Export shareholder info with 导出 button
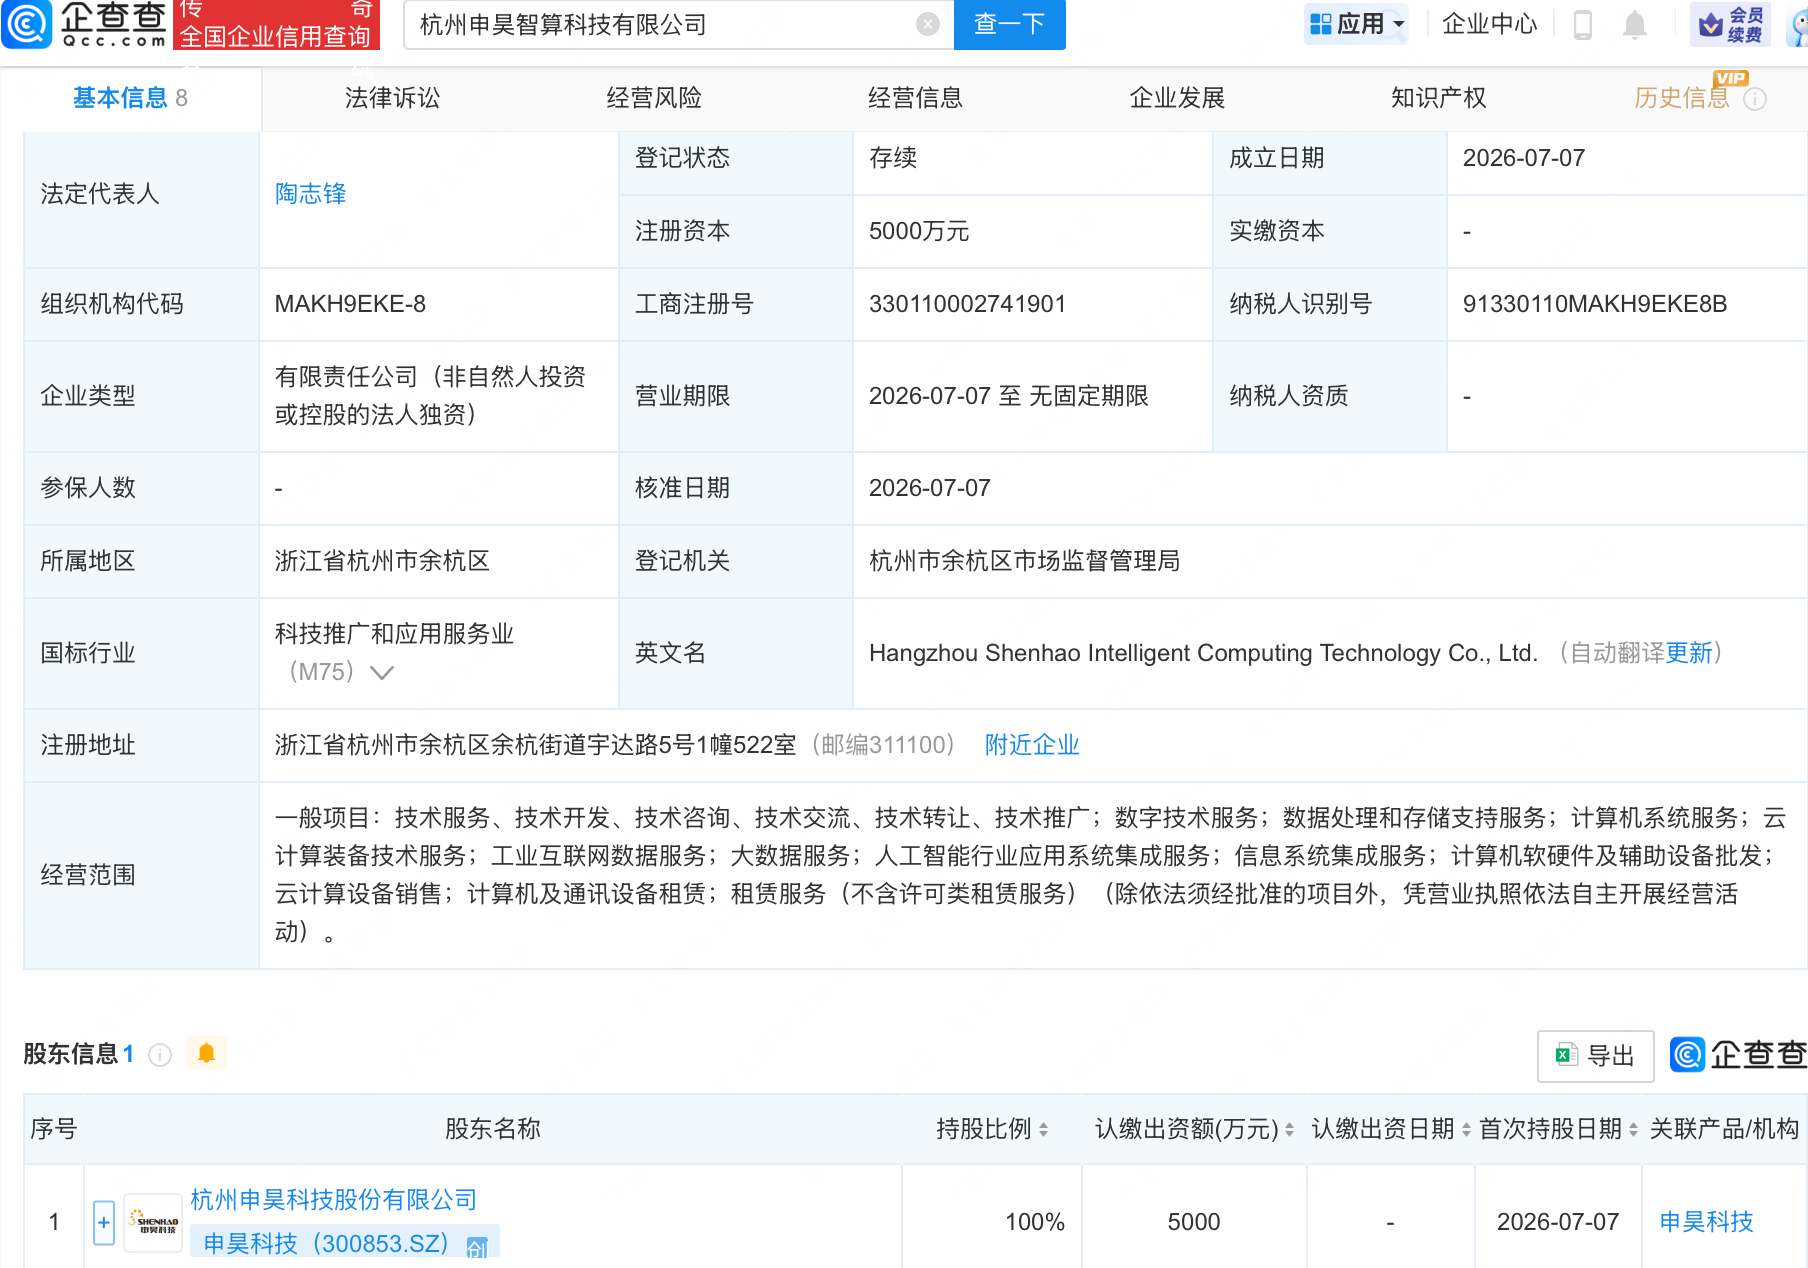 [1595, 1056]
